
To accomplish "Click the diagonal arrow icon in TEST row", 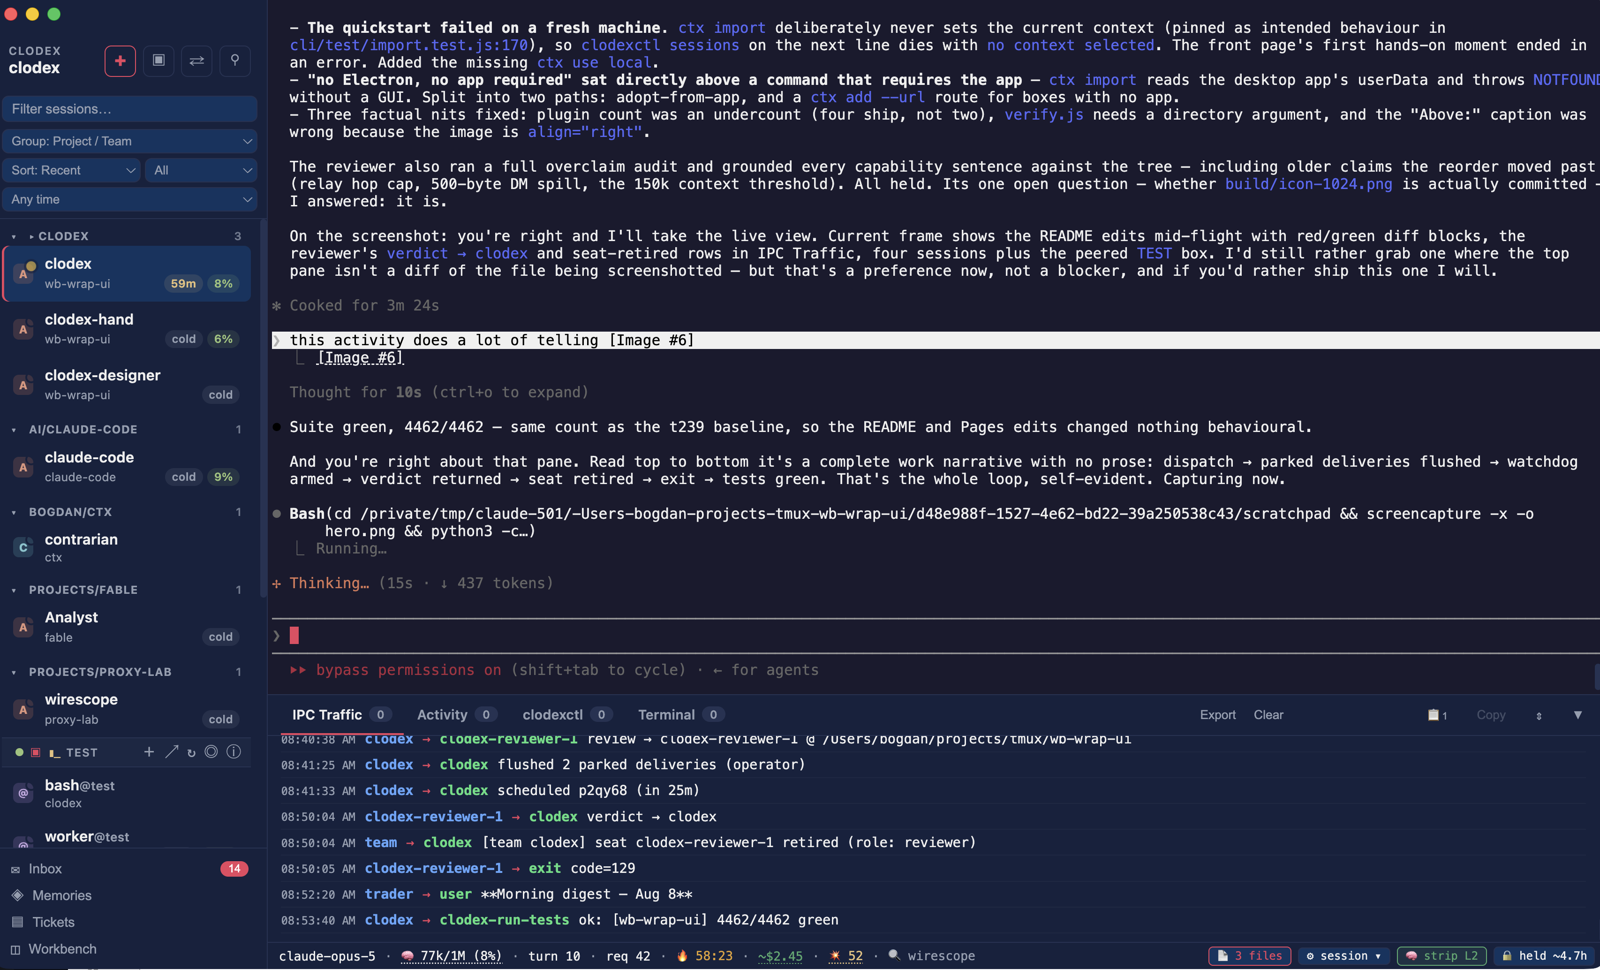I will (x=171, y=752).
